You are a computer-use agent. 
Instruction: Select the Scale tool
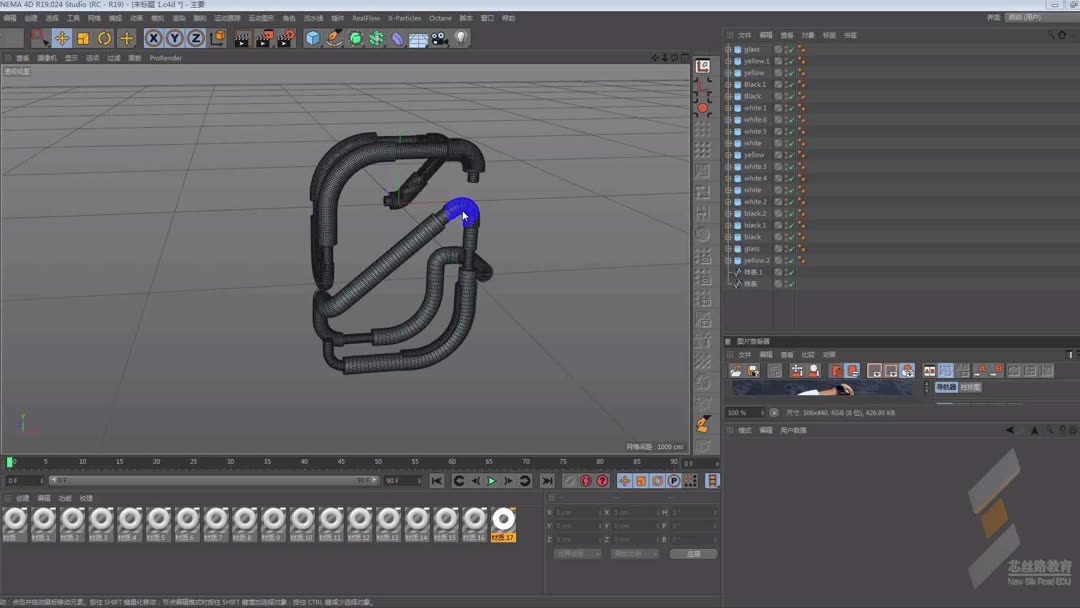tap(81, 38)
